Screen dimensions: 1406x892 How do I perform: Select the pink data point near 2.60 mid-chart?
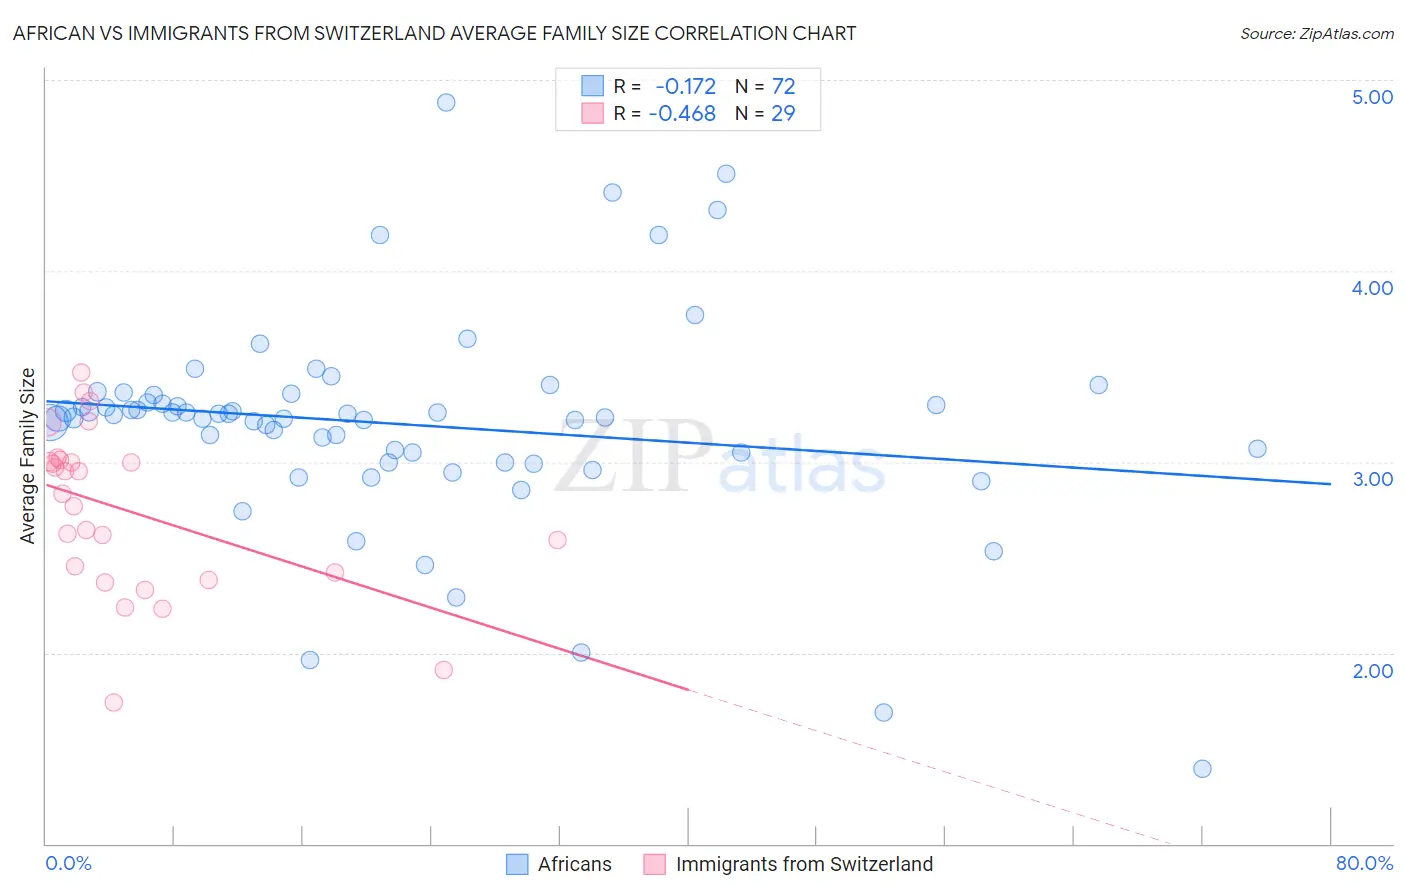point(558,540)
